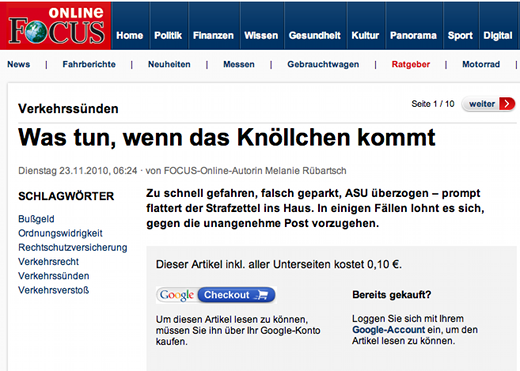
Task: Click the SCHLAGWÖRTER heading
Action: (x=66, y=196)
